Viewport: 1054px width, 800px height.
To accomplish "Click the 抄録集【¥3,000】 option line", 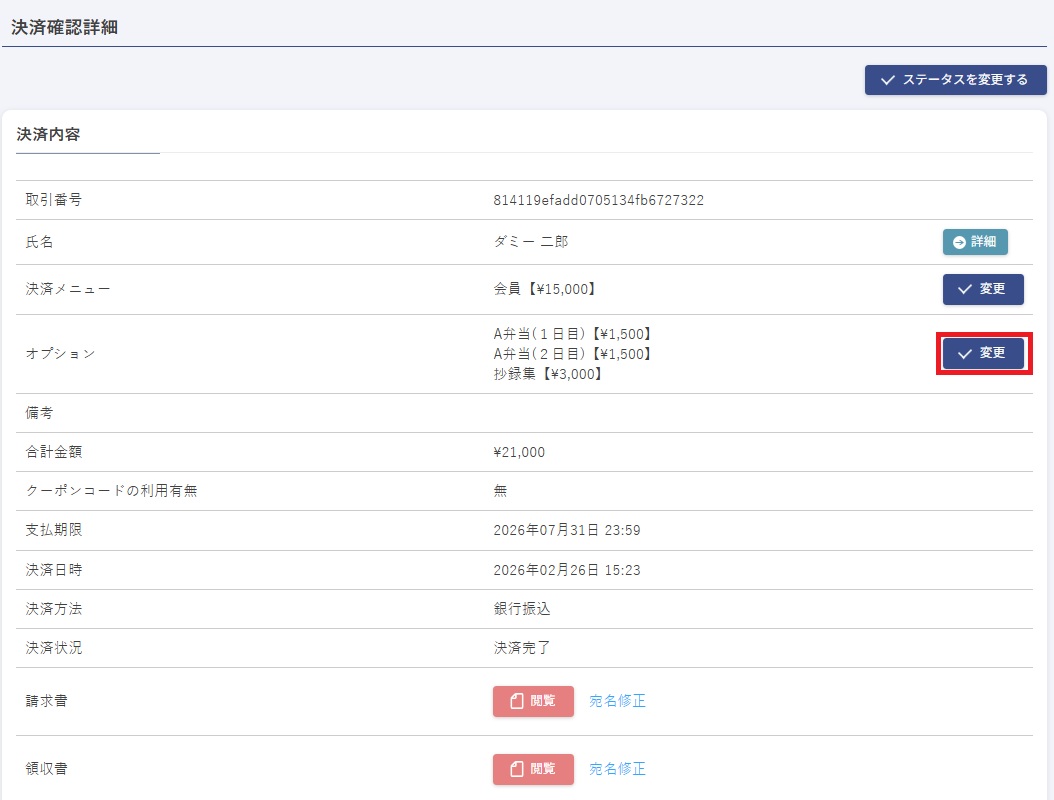I will pyautogui.click(x=548, y=374).
